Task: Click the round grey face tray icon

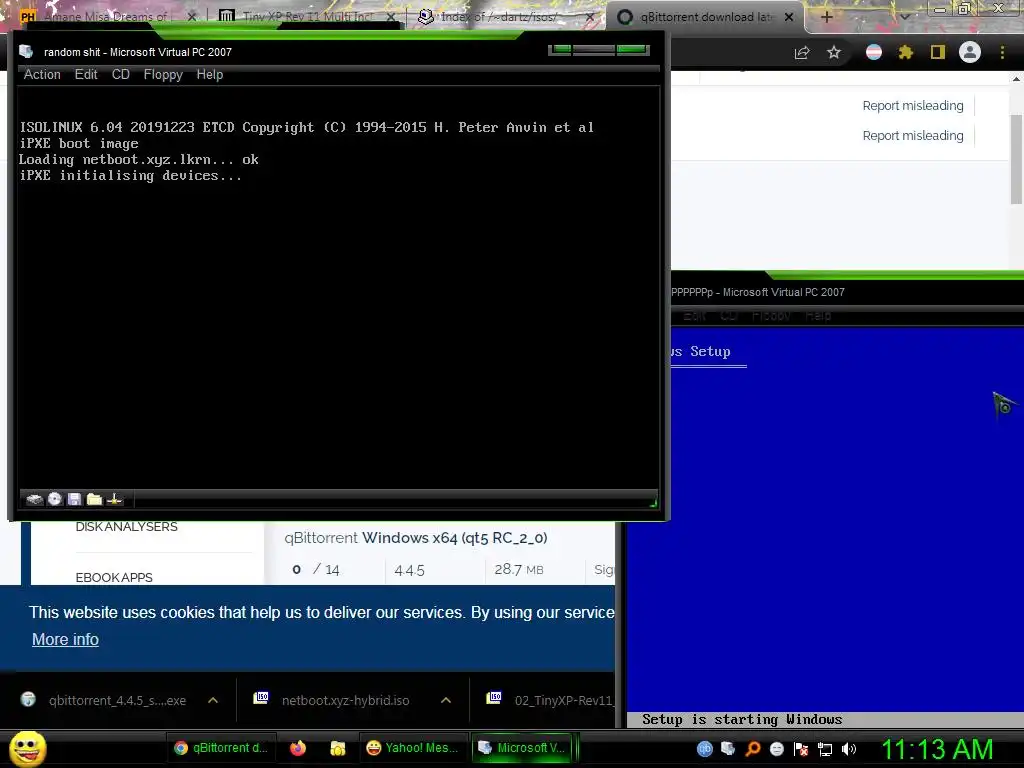Action: click(776, 748)
